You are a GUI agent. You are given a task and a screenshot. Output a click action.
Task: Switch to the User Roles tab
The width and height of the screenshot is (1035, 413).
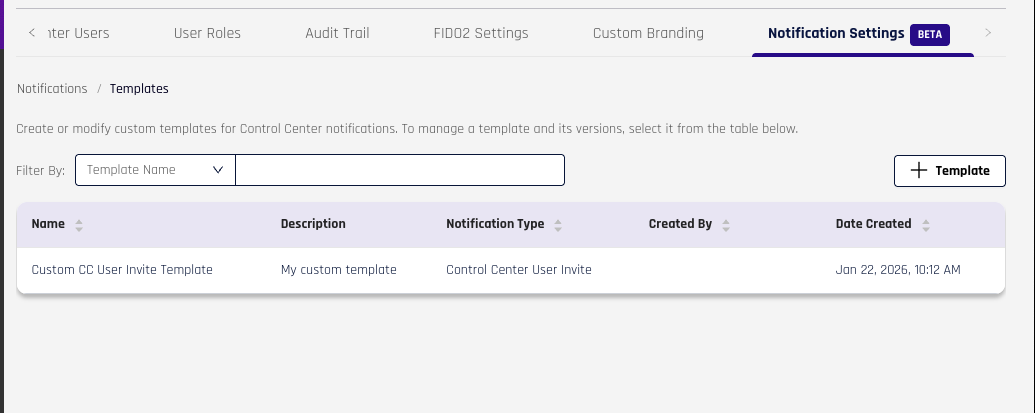207,33
